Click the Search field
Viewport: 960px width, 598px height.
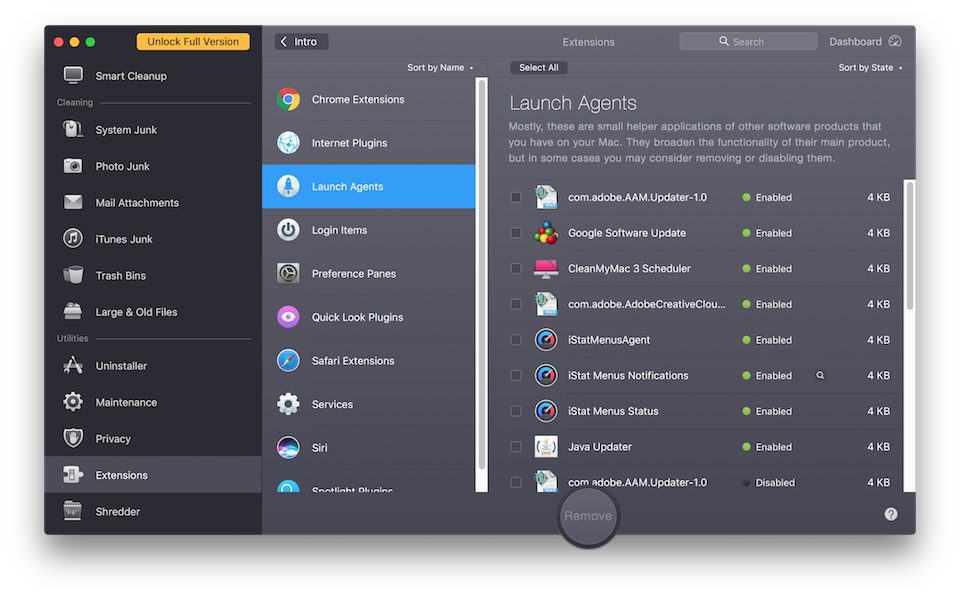point(748,41)
